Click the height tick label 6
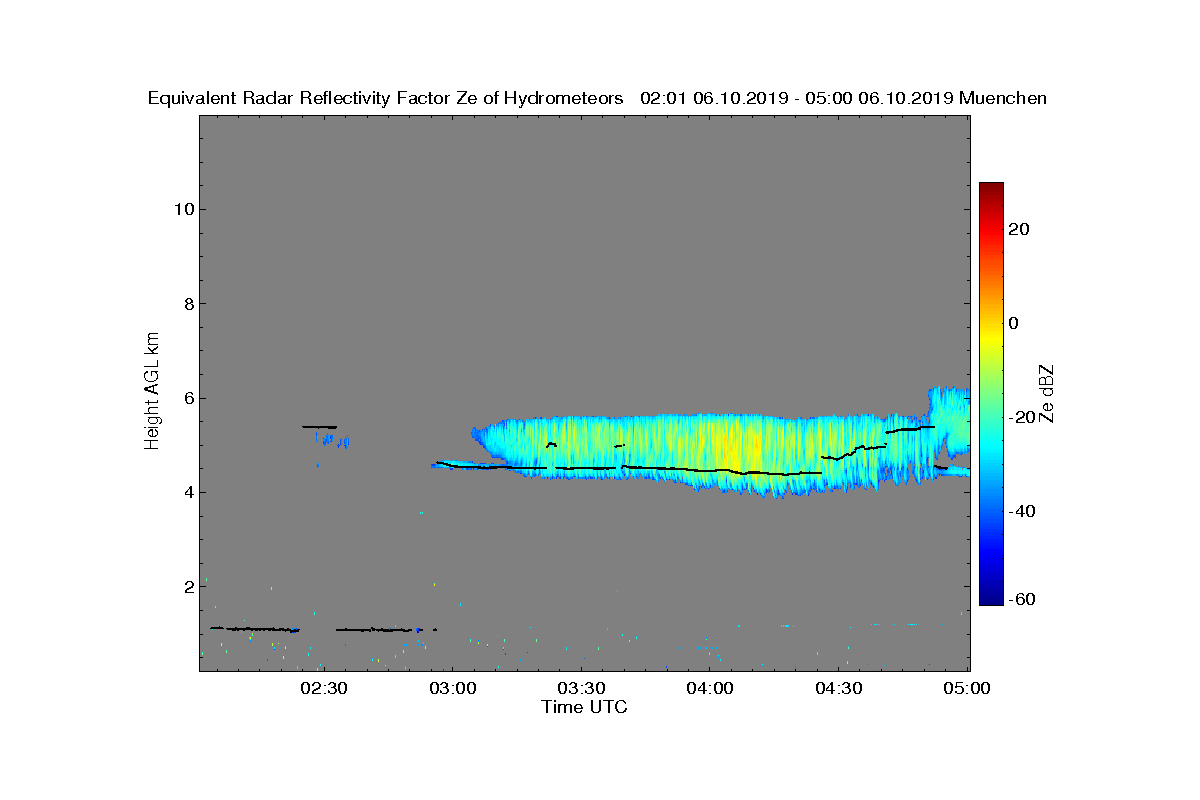This screenshot has width=1200, height=800. 187,398
